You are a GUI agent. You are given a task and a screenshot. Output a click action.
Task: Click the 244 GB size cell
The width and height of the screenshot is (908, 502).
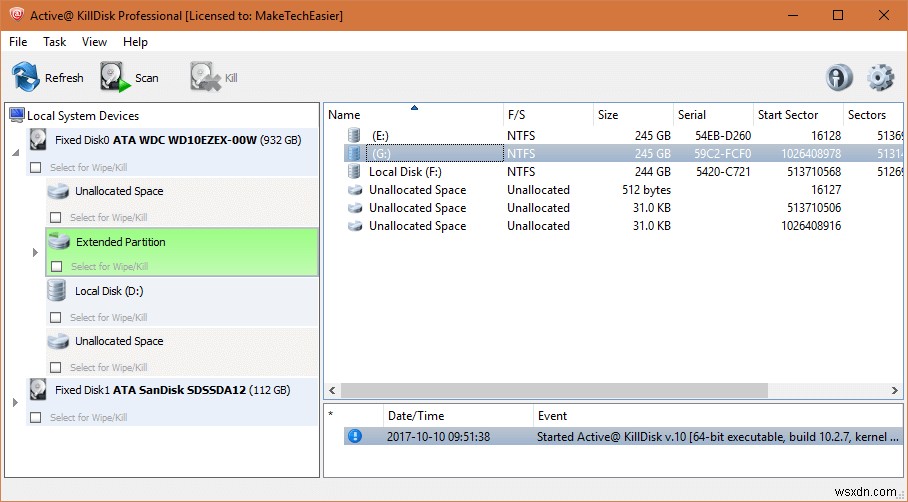[653, 171]
